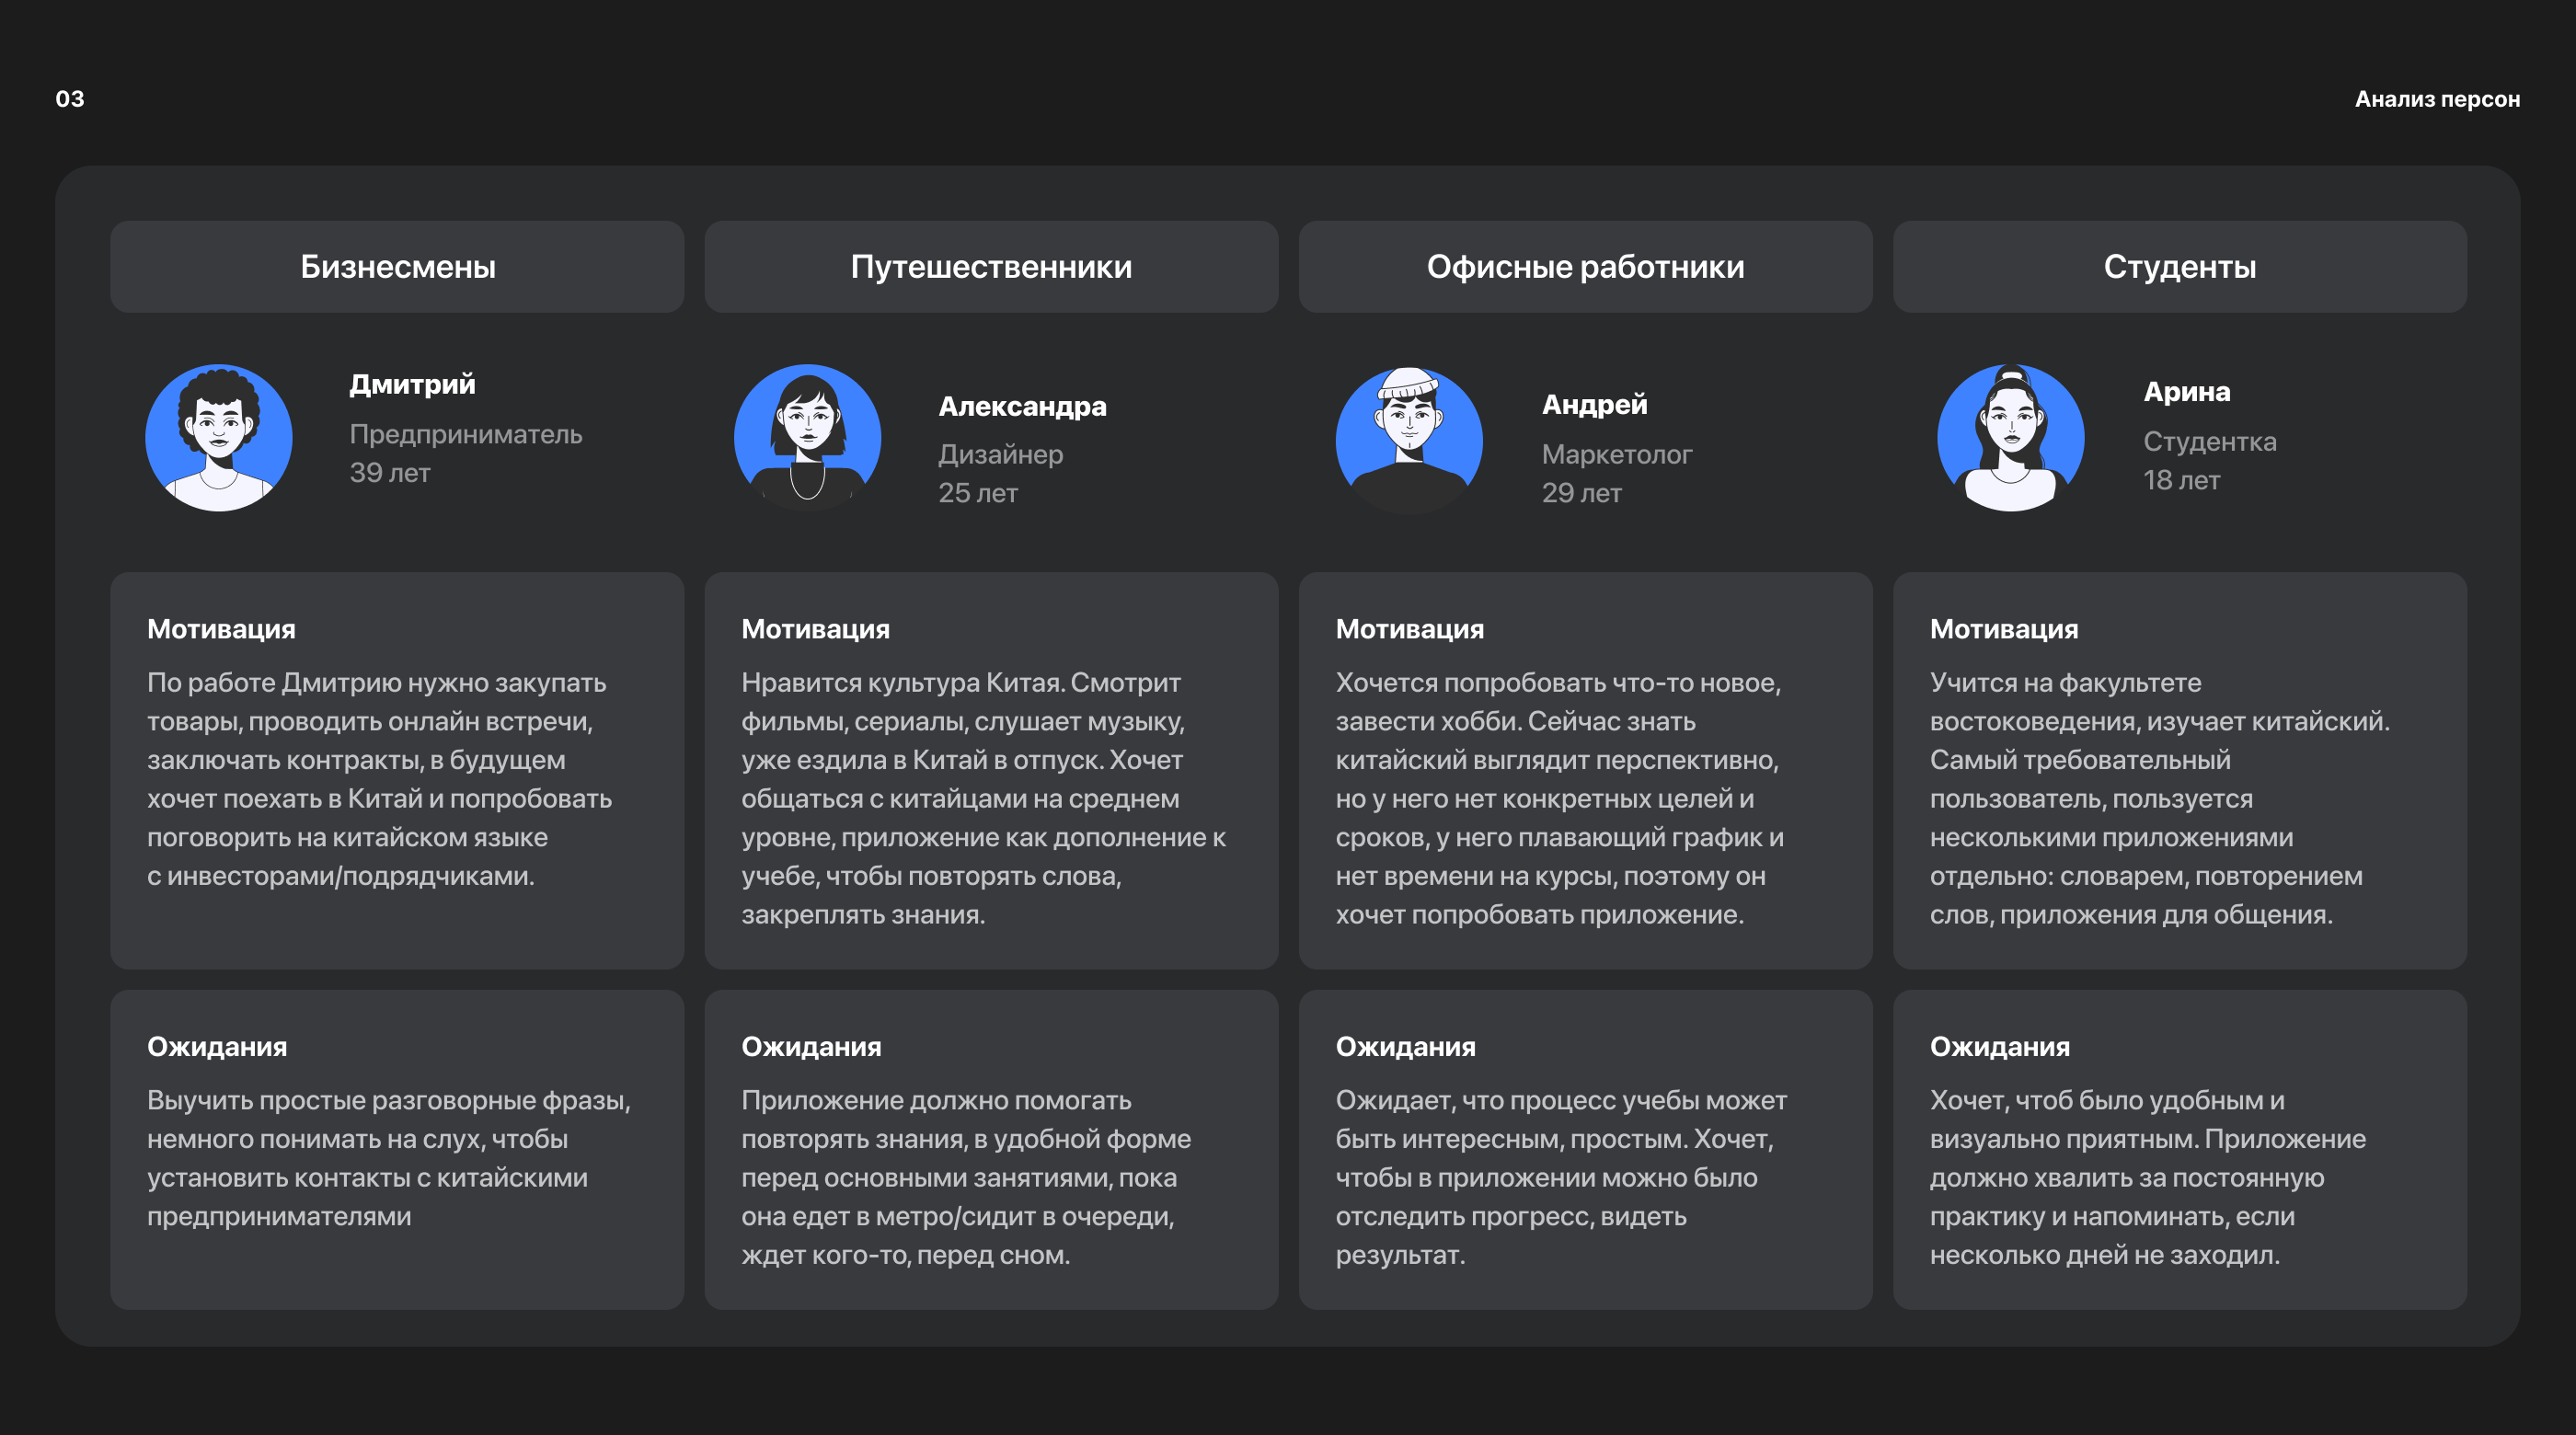Click the Анализ персон title link
The height and width of the screenshot is (1435, 2576).
(2436, 99)
